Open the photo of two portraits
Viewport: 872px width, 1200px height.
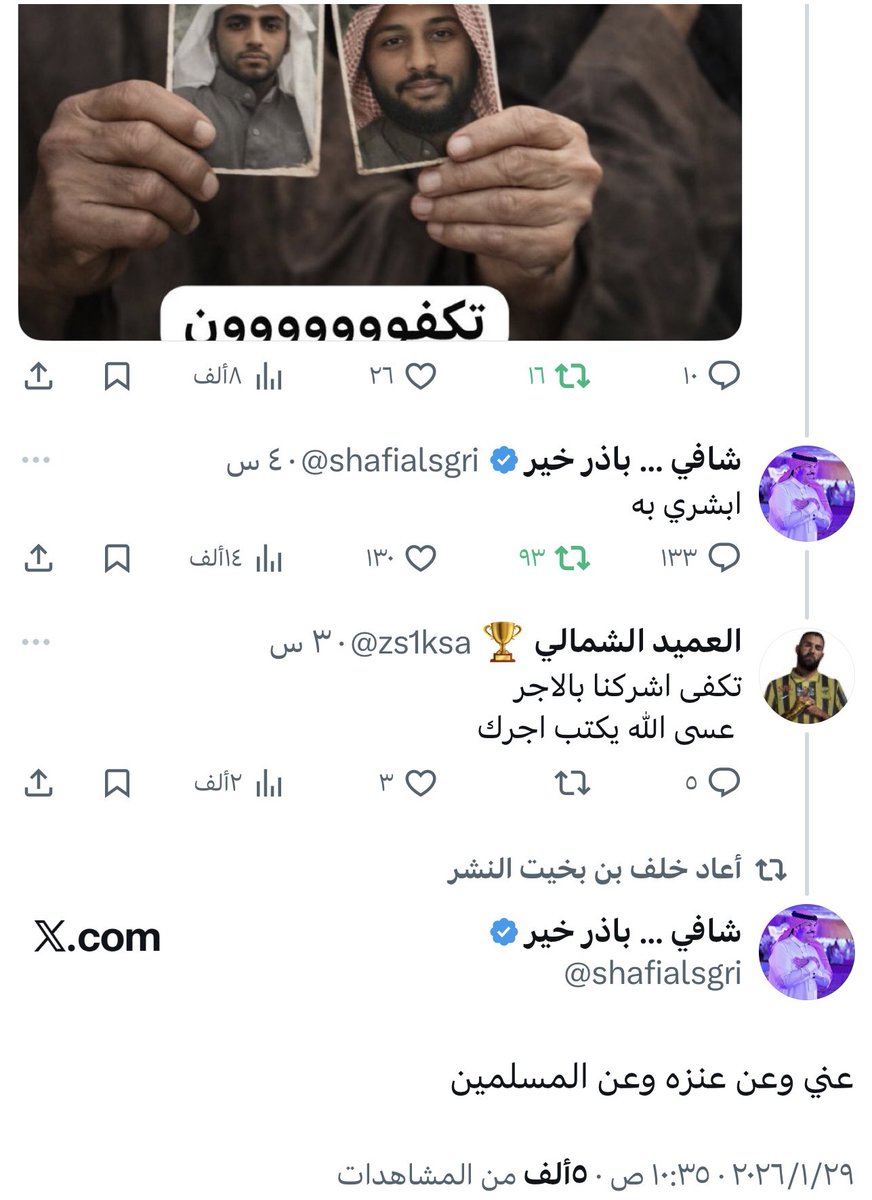click(x=380, y=170)
